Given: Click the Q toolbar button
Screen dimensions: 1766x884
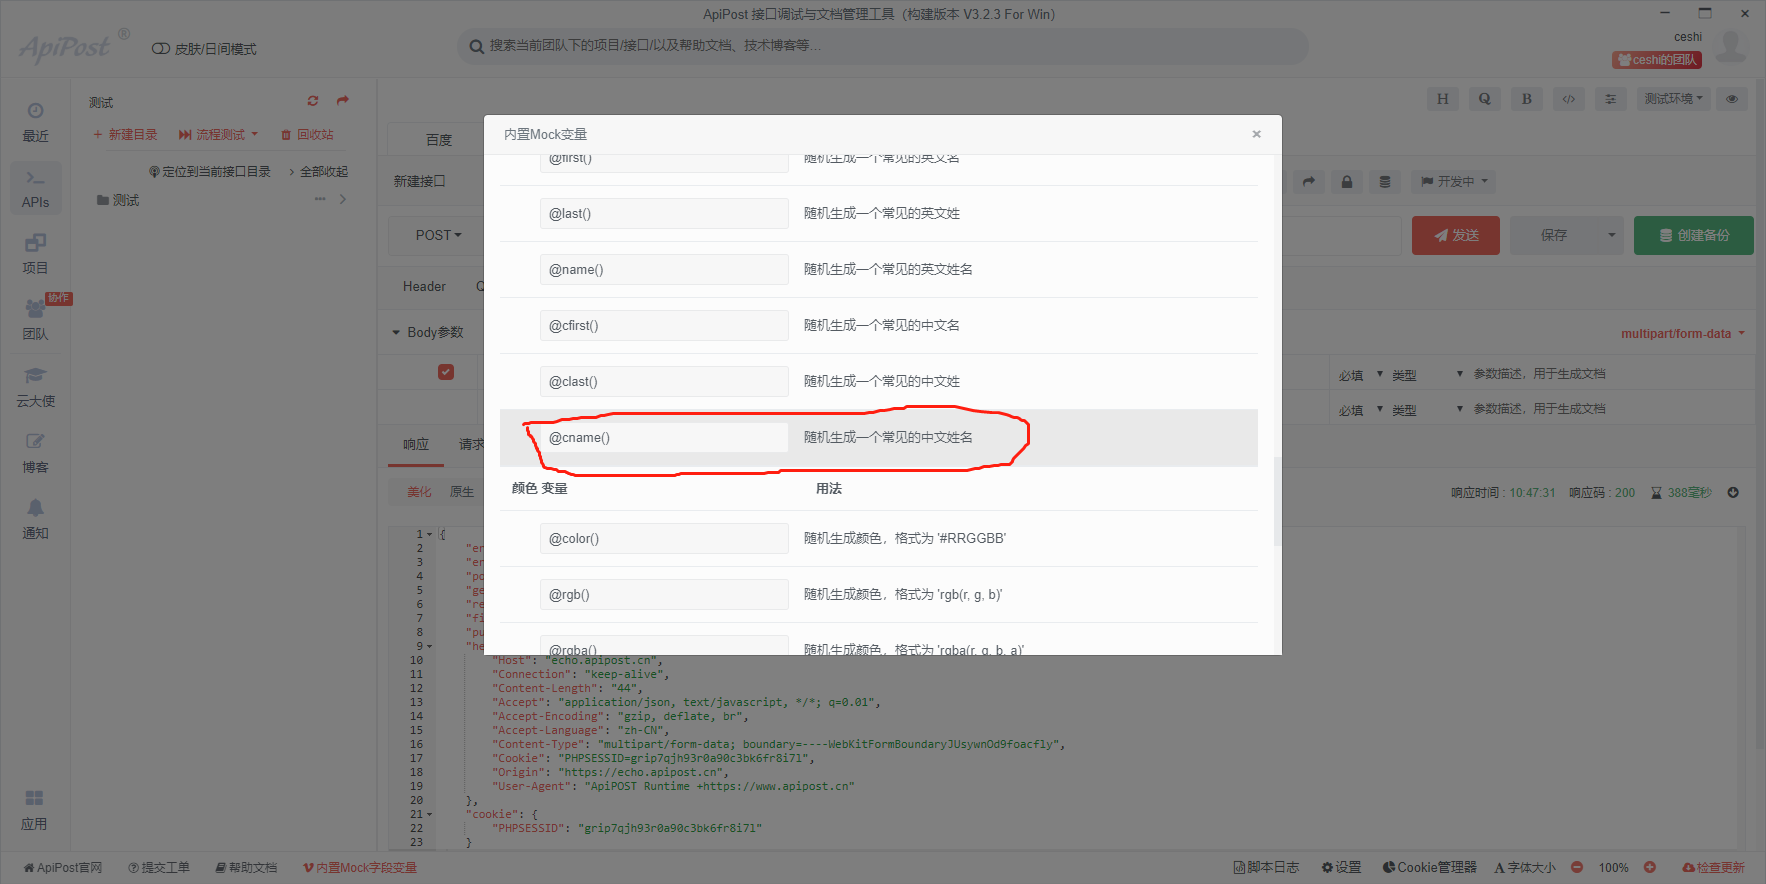Looking at the screenshot, I should [1484, 99].
